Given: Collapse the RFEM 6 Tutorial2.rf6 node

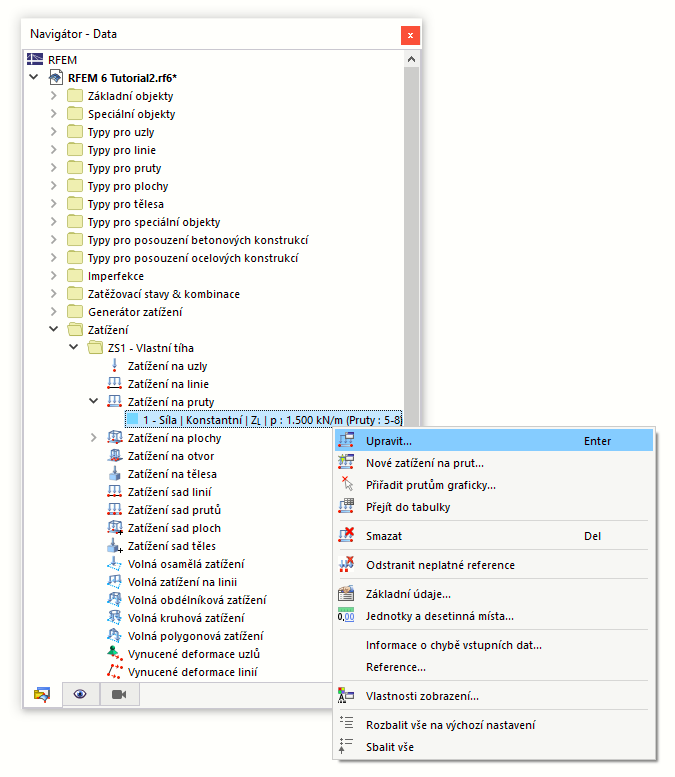Looking at the screenshot, I should point(34,77).
